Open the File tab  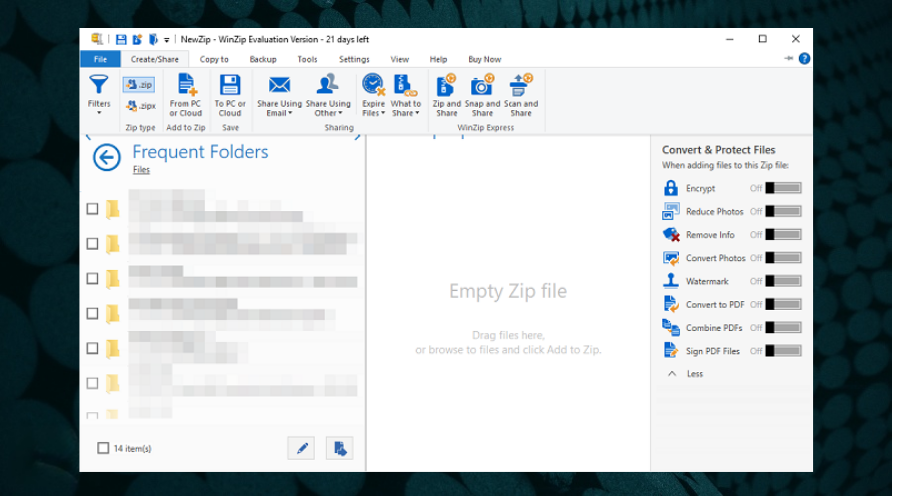pyautogui.click(x=100, y=59)
